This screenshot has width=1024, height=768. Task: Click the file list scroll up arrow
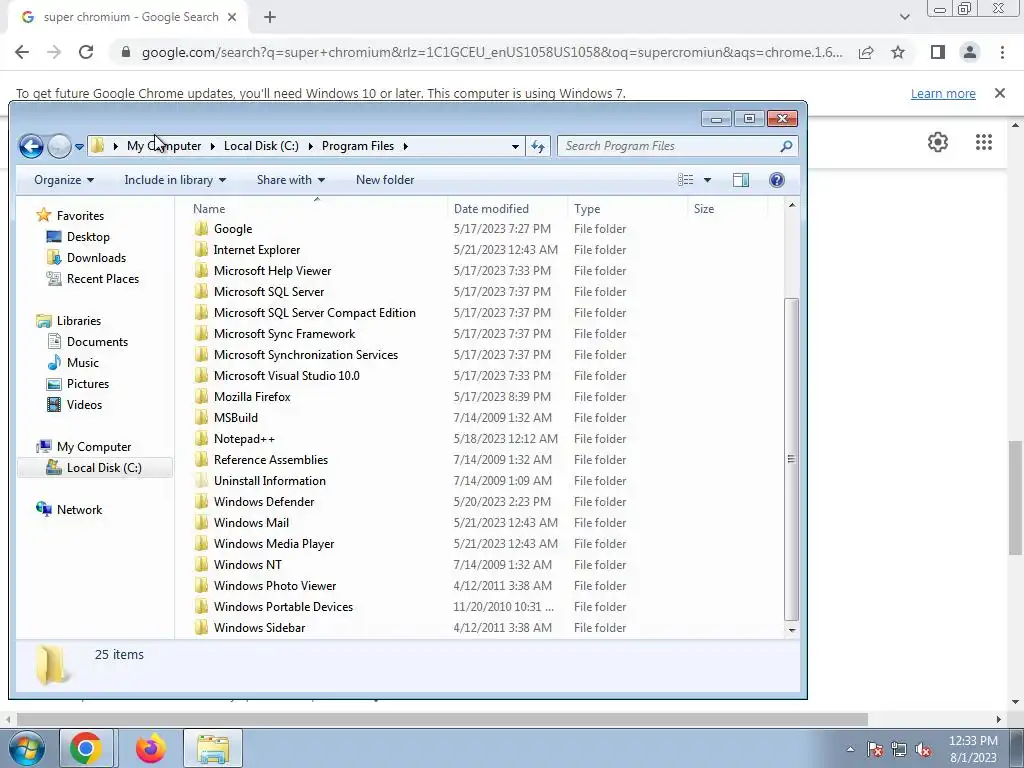coord(792,206)
